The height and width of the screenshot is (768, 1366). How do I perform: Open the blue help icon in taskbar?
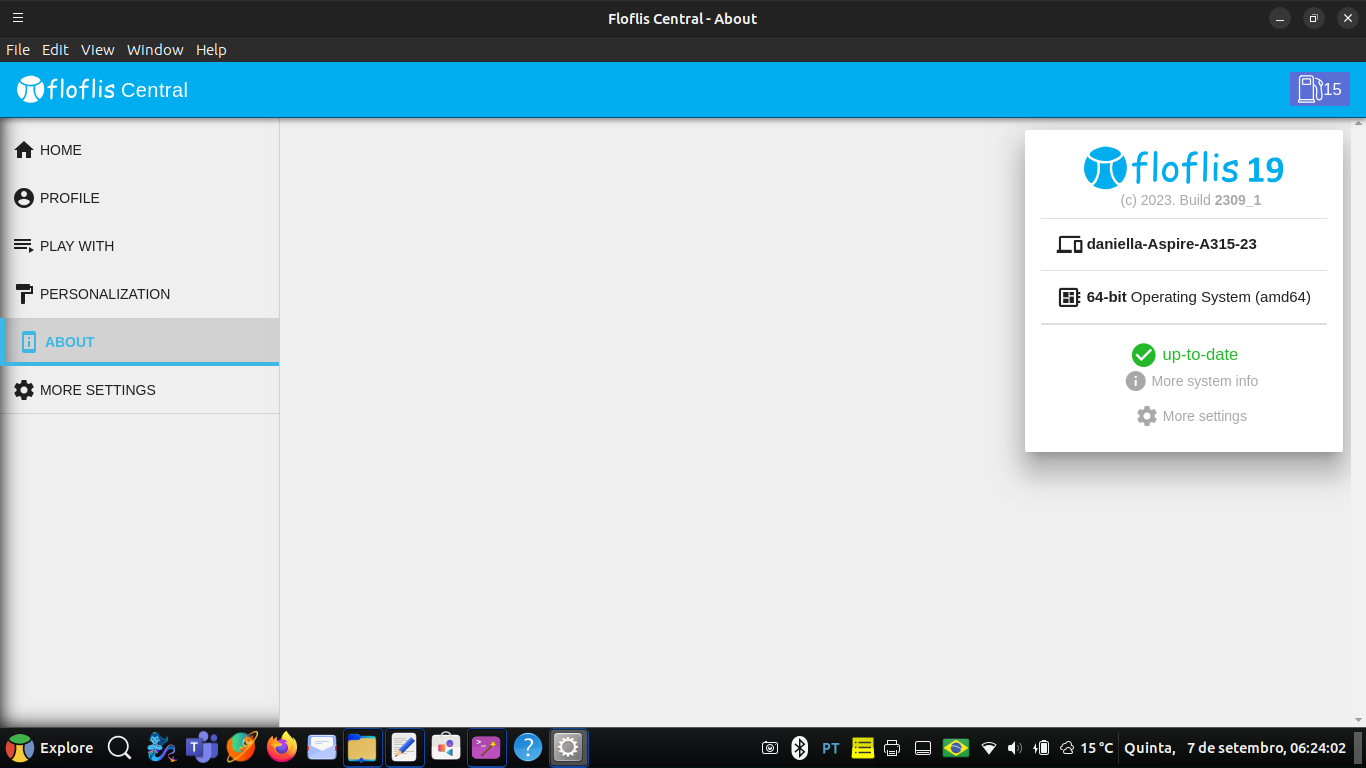527,747
